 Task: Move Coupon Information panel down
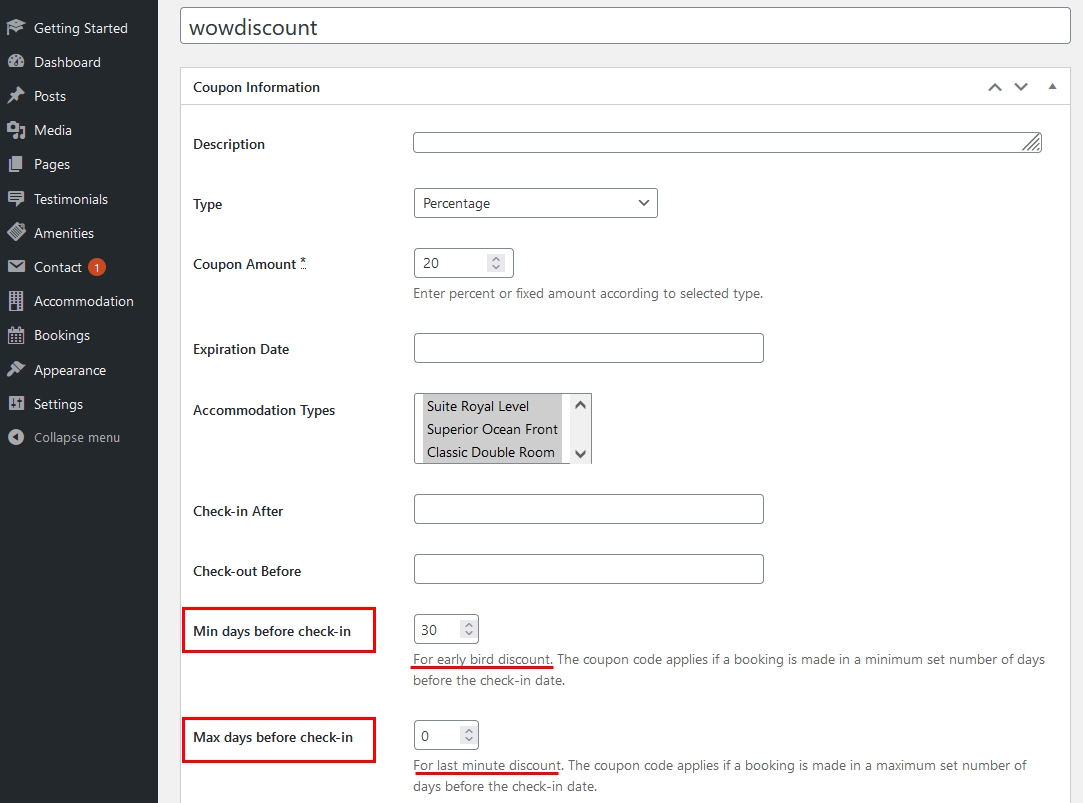point(1021,87)
